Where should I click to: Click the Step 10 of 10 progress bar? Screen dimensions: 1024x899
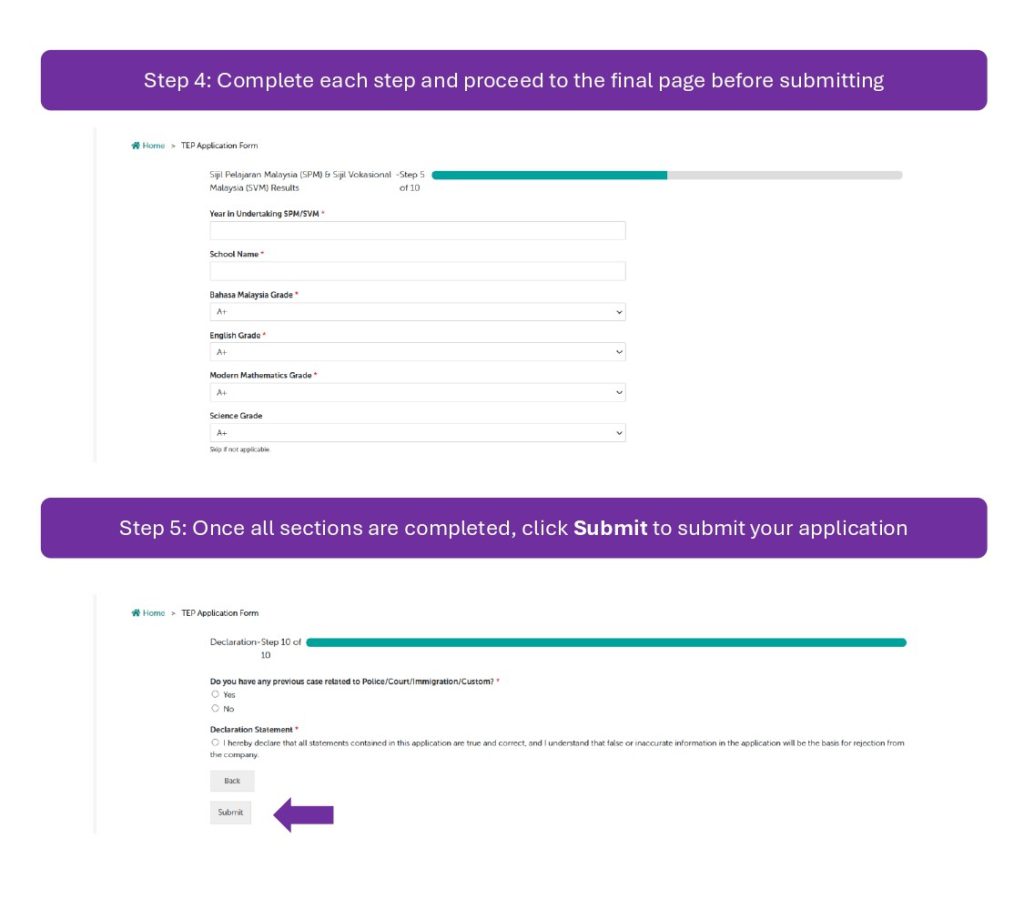(606, 642)
